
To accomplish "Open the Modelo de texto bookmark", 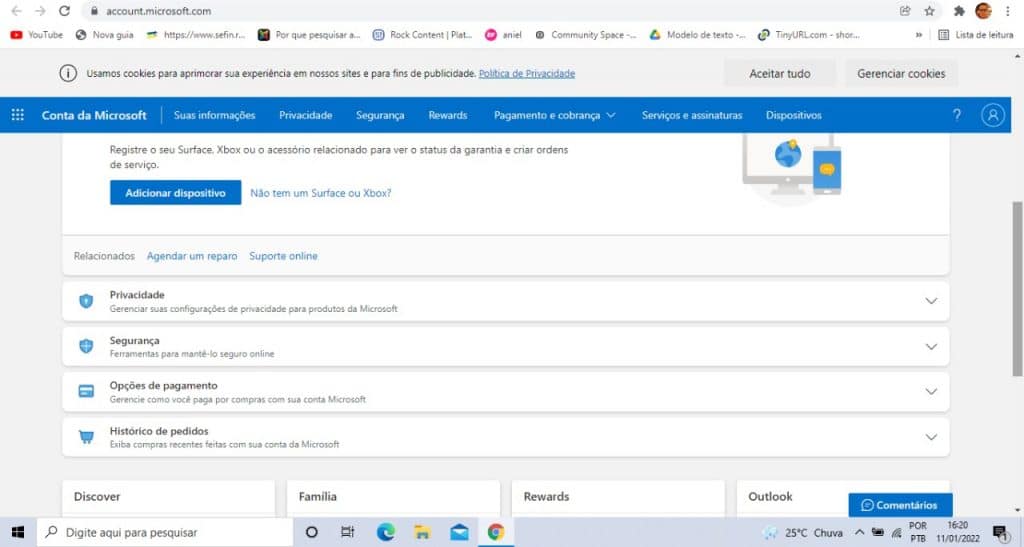I will 697,35.
